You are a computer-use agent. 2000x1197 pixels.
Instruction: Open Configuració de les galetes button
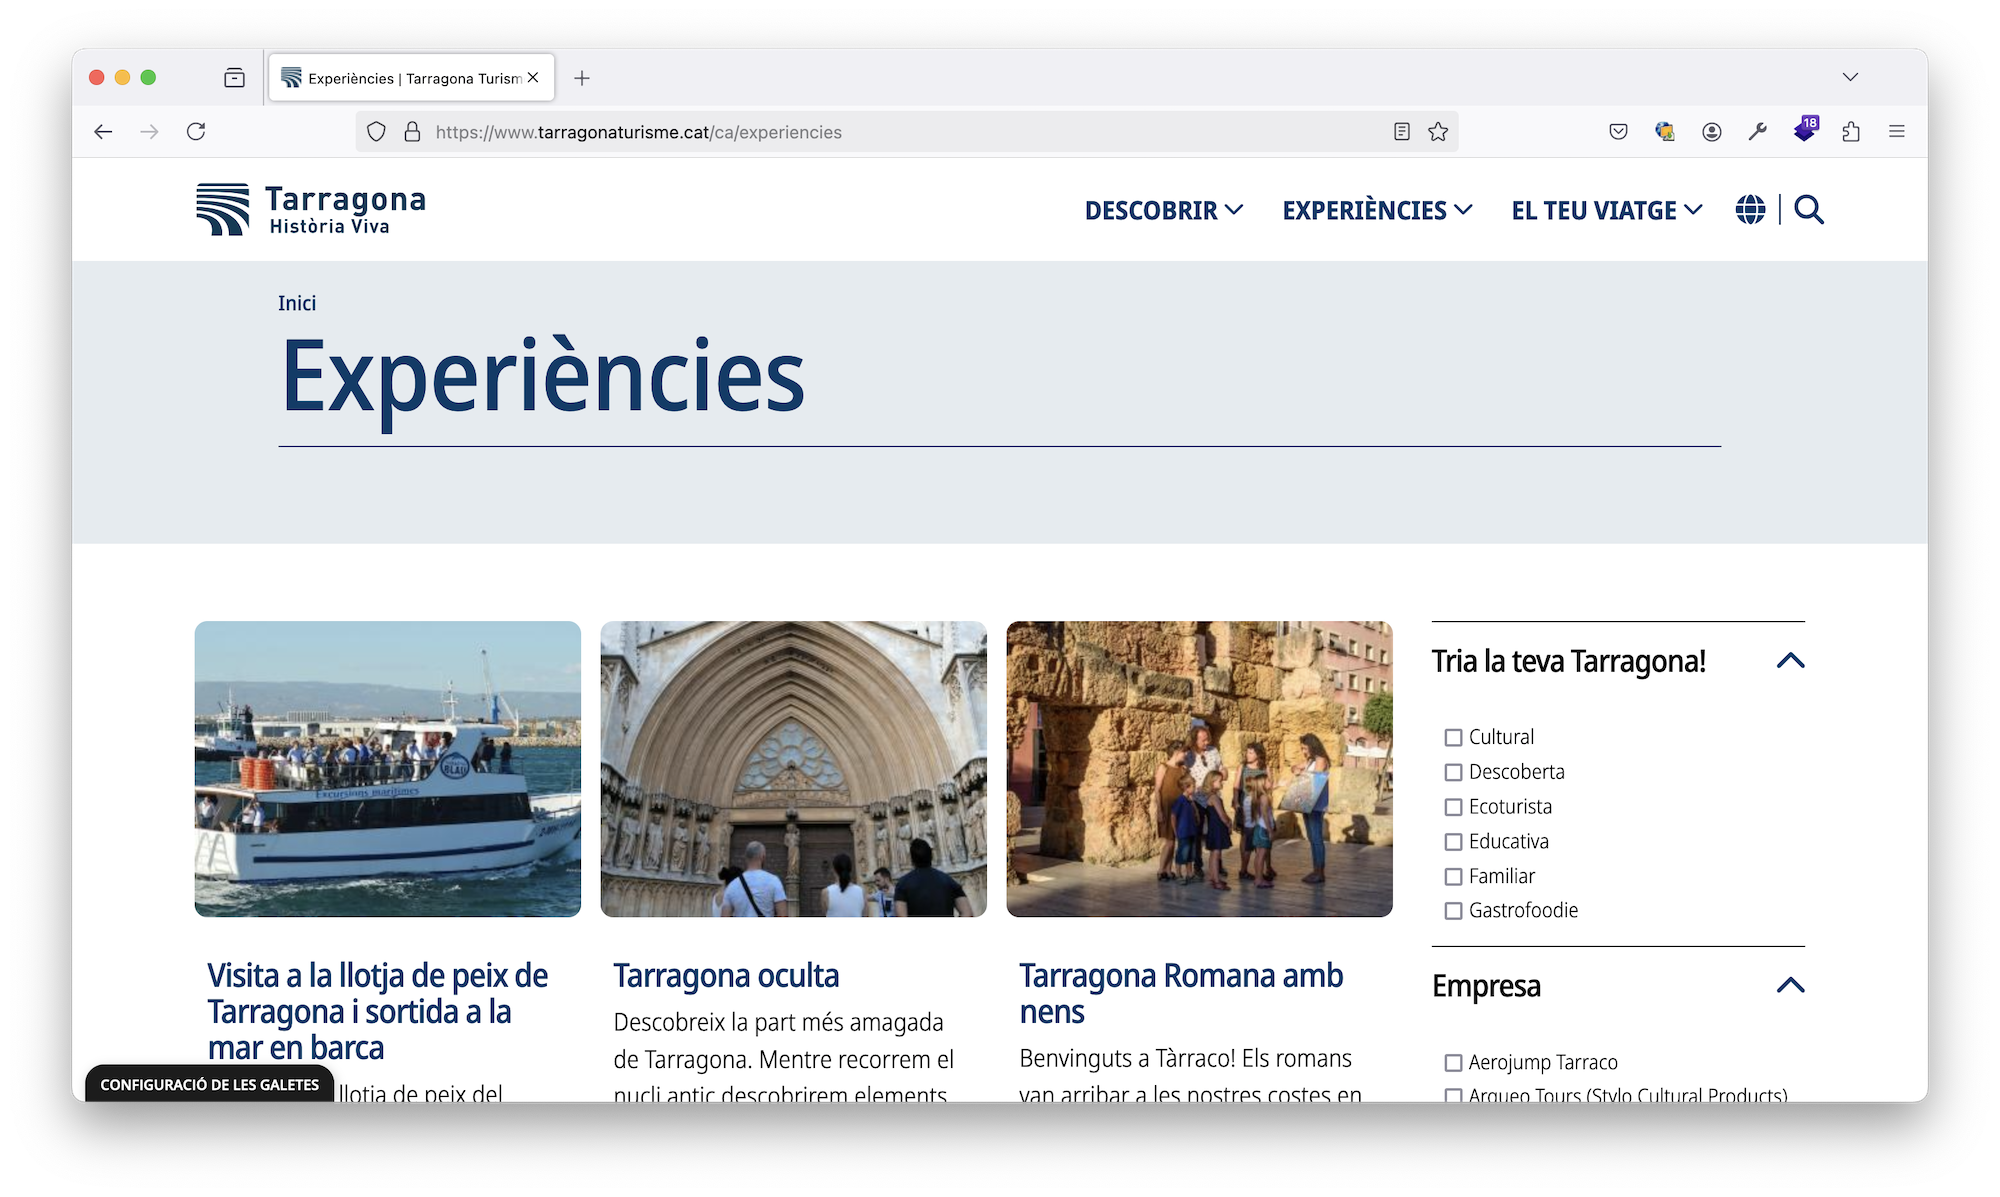click(x=209, y=1085)
